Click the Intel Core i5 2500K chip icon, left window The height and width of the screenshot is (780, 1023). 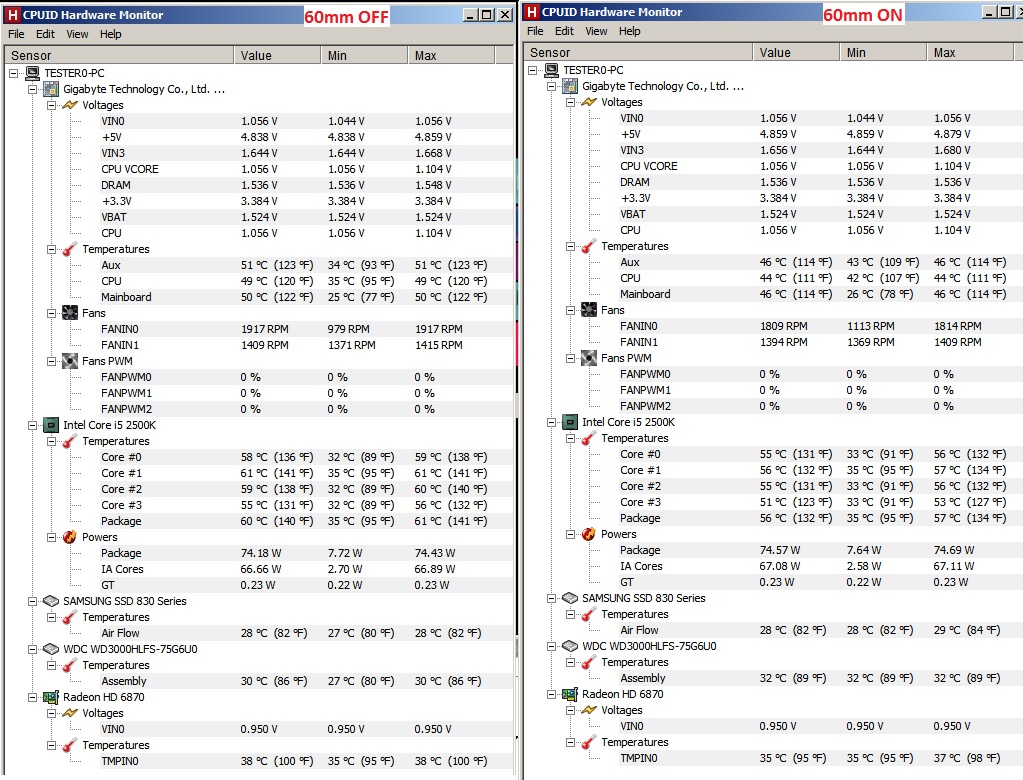51,425
